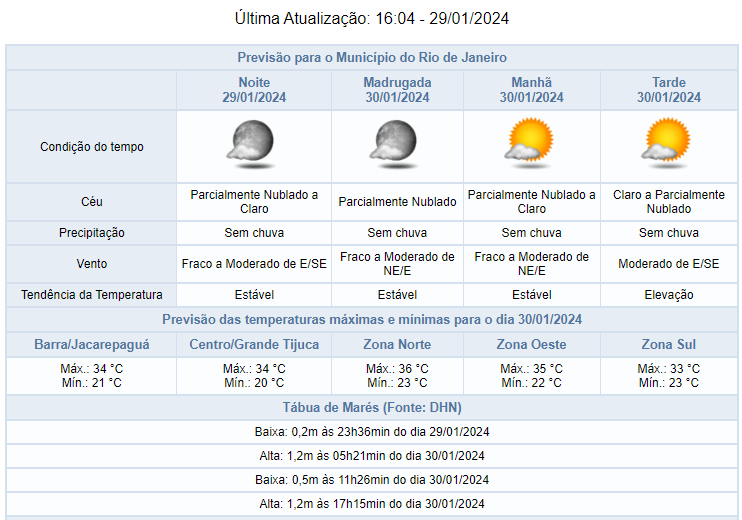742x520 pixels.
Task: Click 'Estável' in the Noite column
Action: [254, 295]
